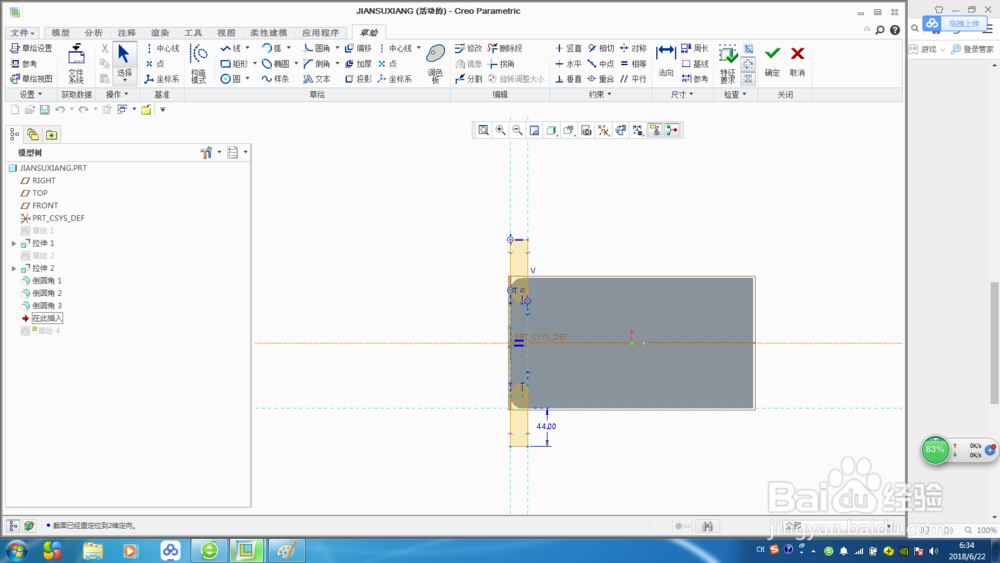
Task: Save the file from quick access toolbar
Action: pyautogui.click(x=45, y=110)
